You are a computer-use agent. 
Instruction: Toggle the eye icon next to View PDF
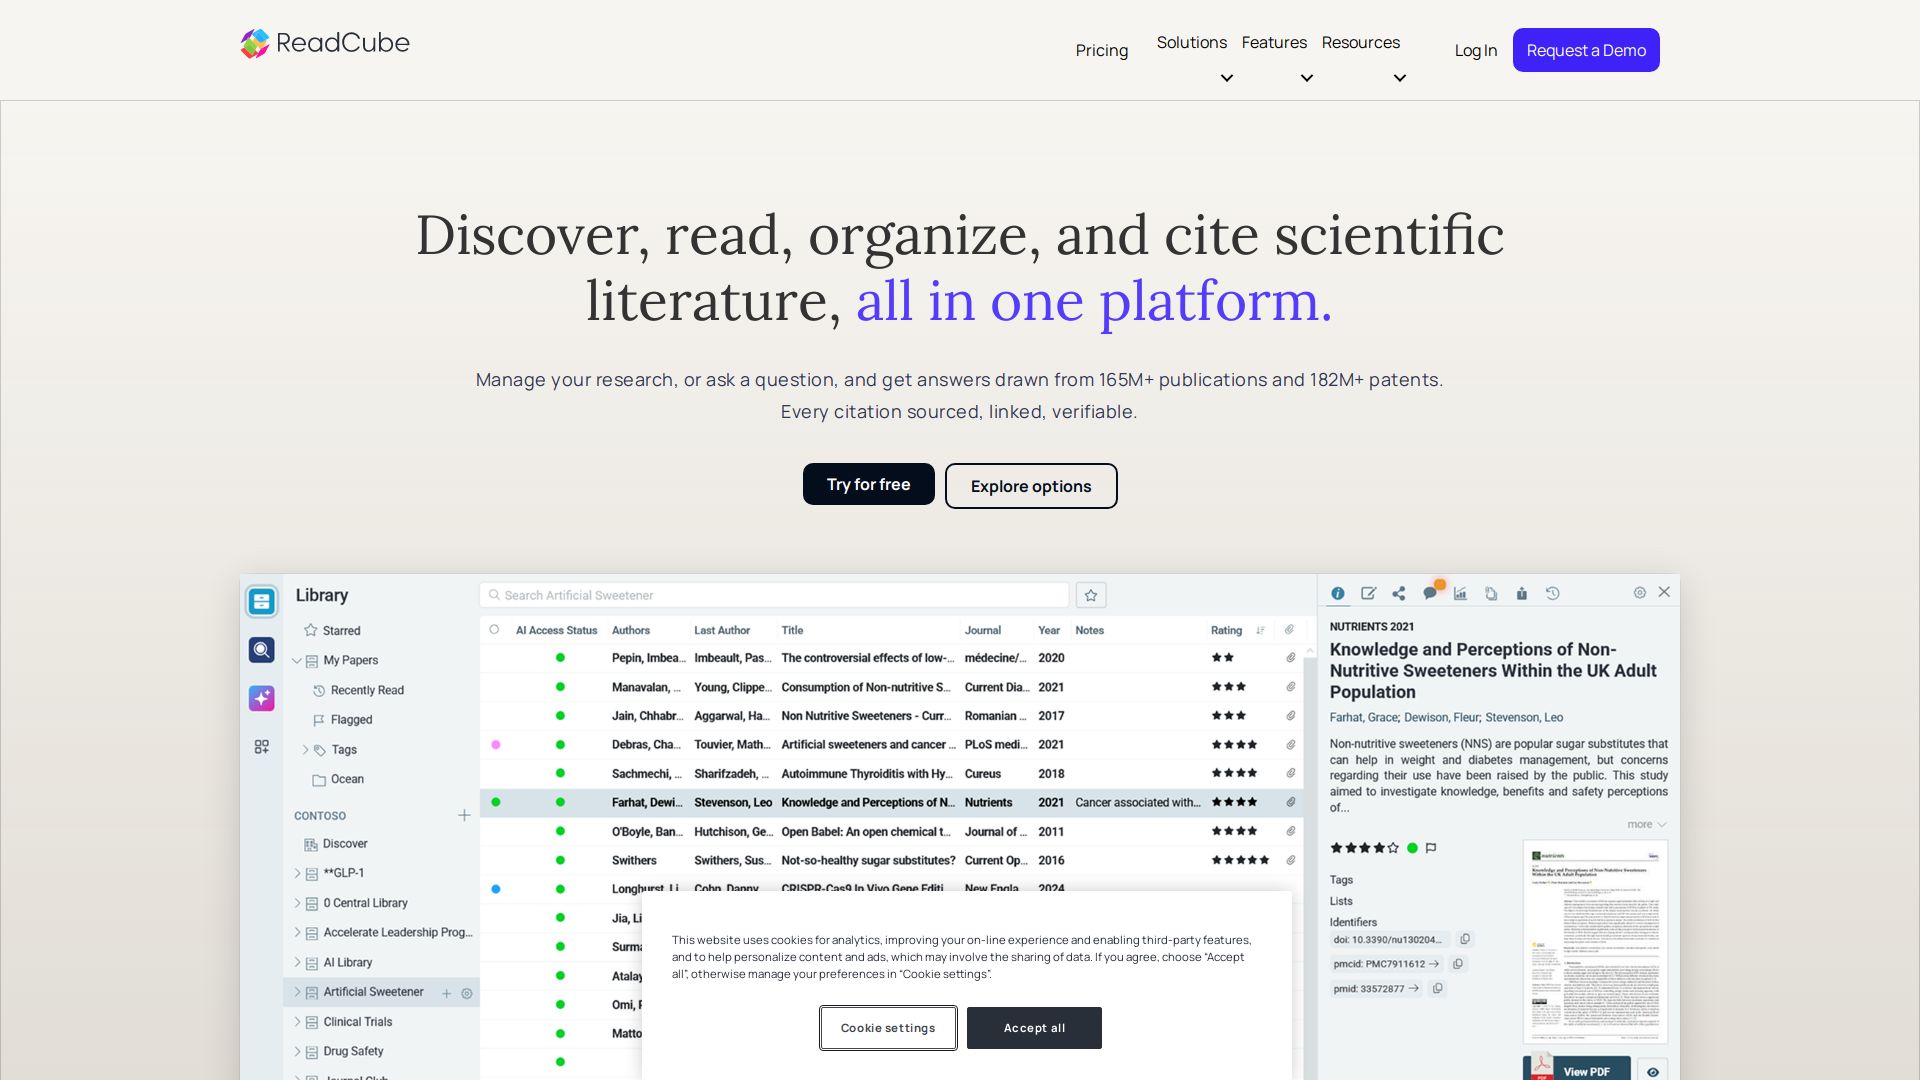(x=1653, y=1071)
